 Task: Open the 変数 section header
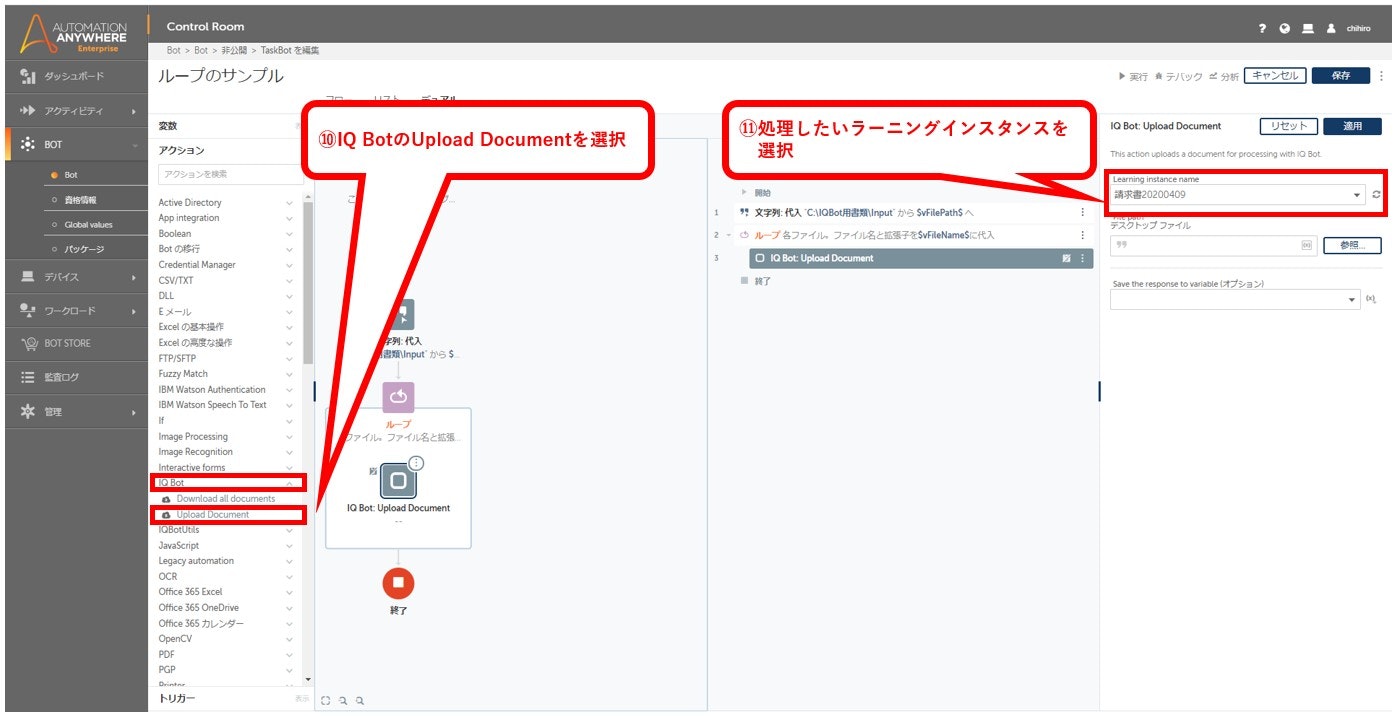[x=168, y=126]
